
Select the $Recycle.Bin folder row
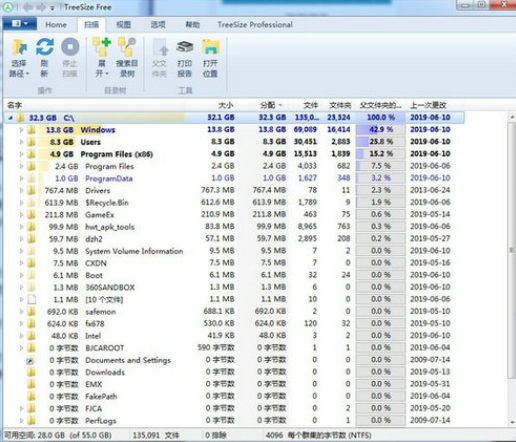[233, 202]
